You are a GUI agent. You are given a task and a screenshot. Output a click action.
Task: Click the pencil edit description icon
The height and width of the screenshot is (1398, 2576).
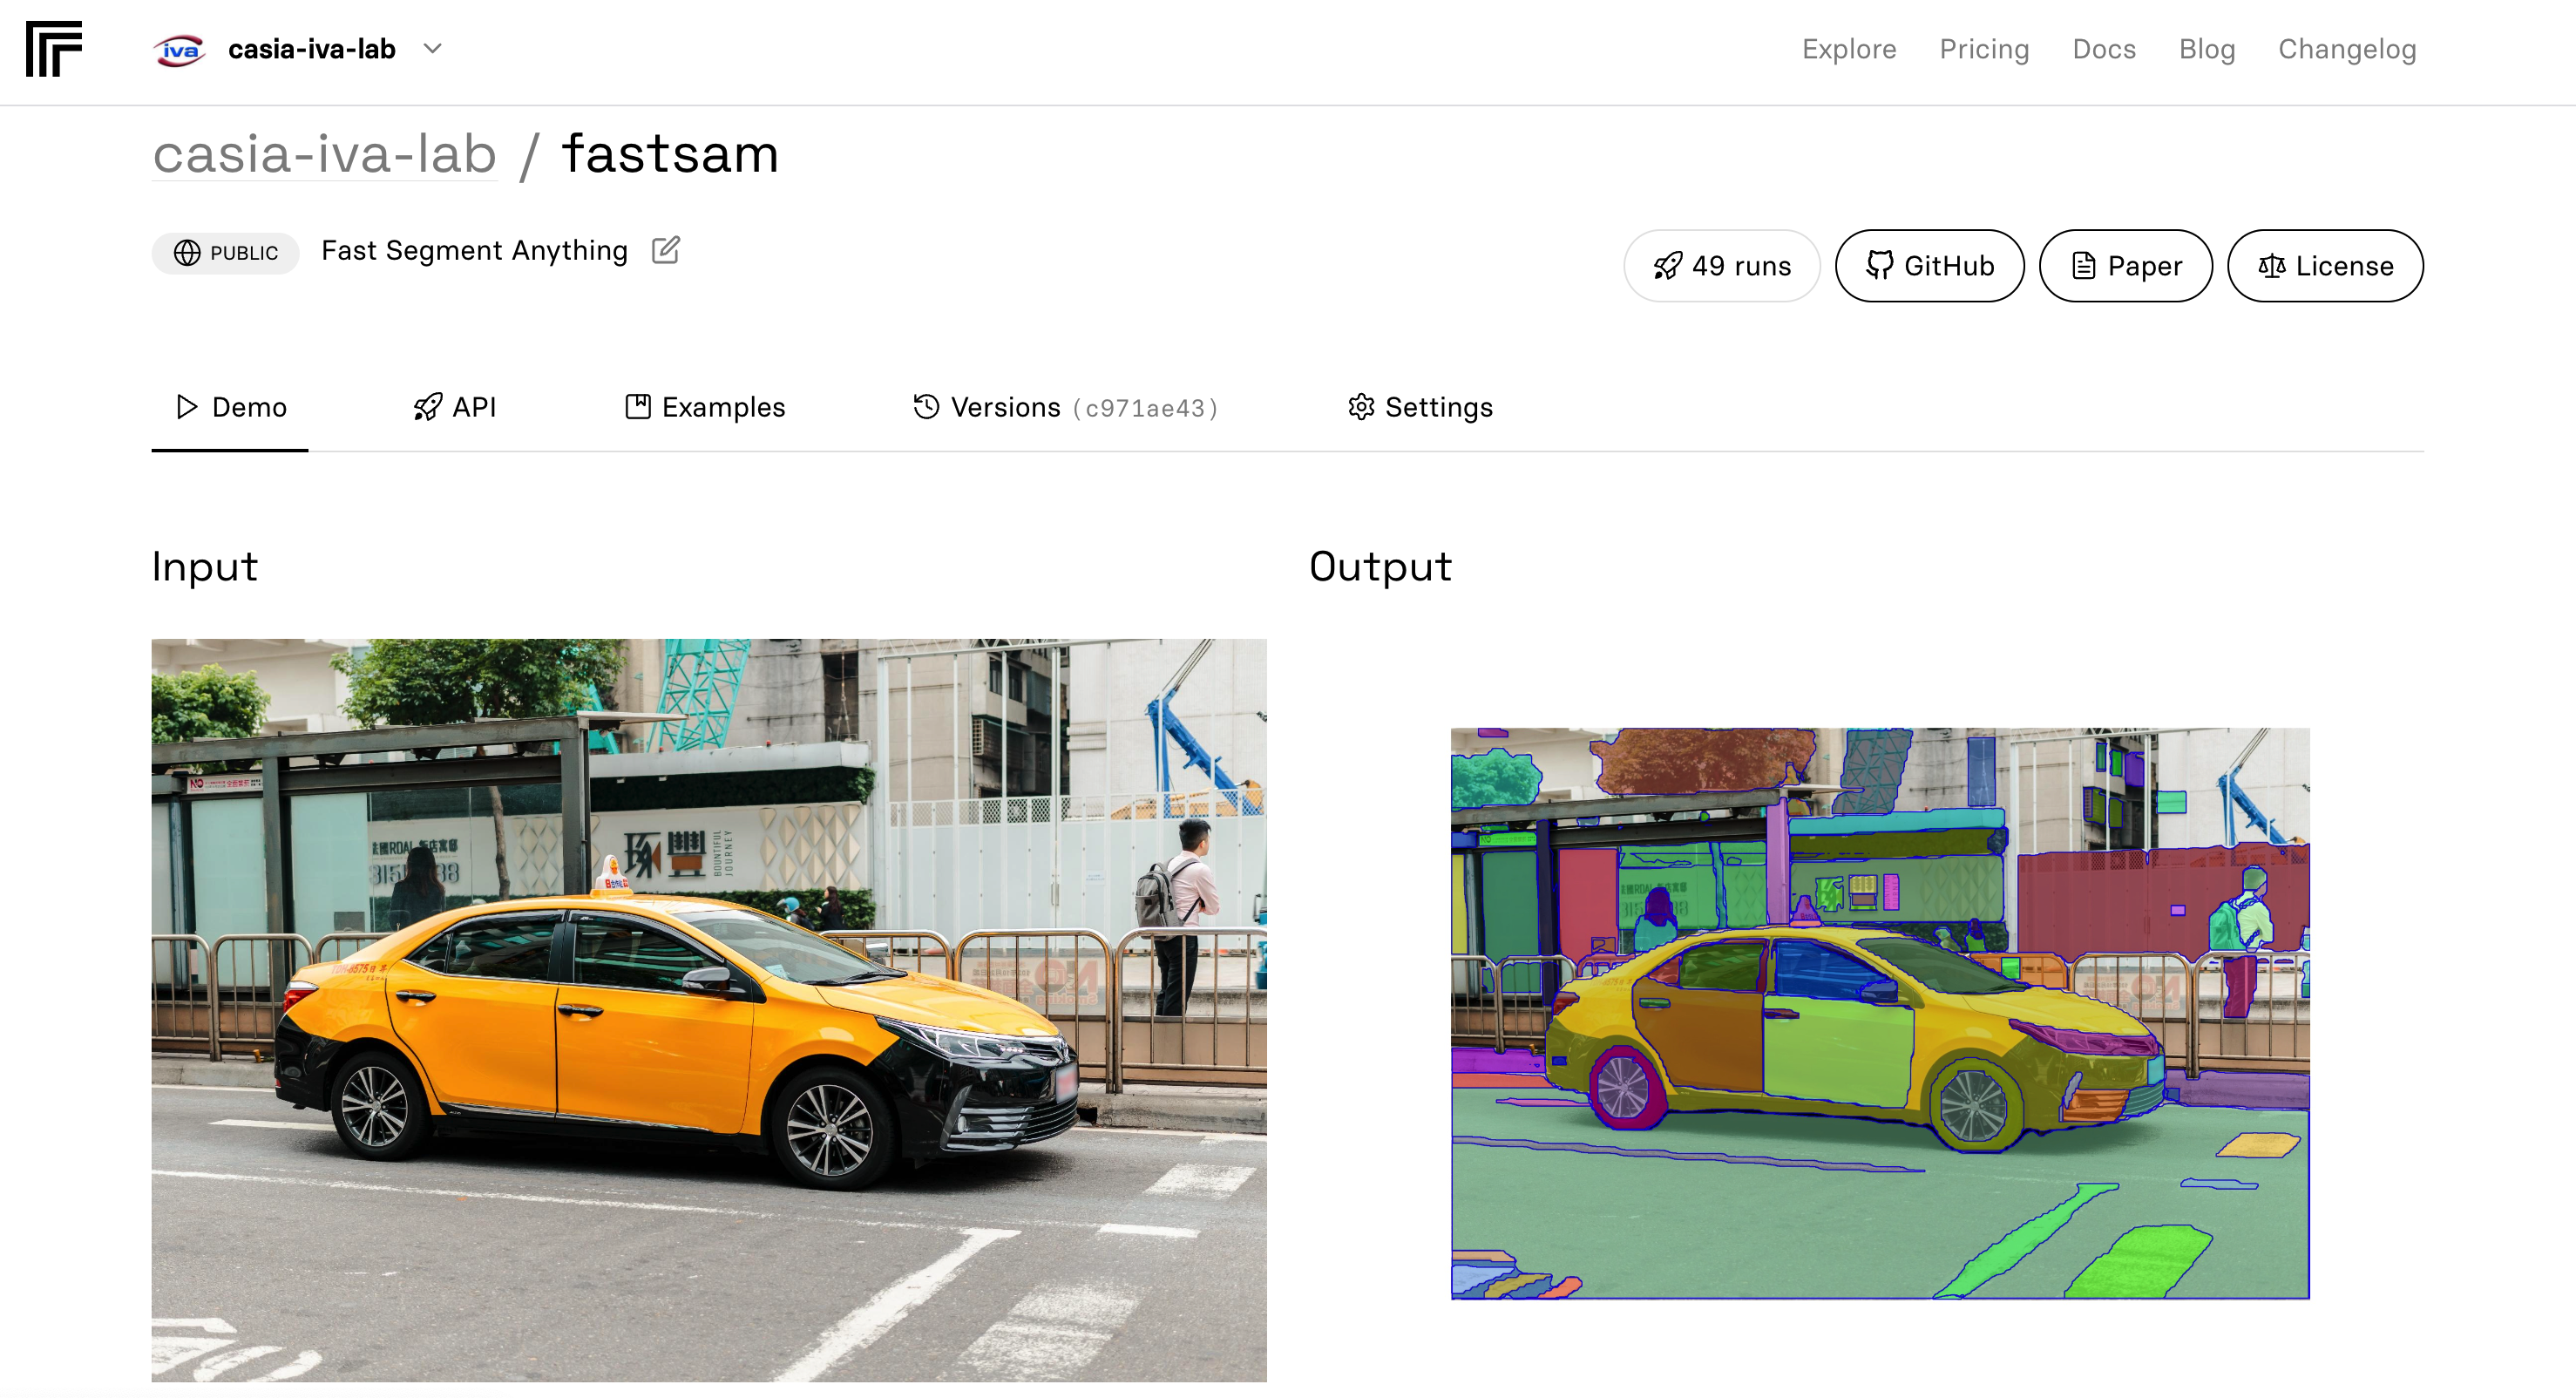click(666, 250)
